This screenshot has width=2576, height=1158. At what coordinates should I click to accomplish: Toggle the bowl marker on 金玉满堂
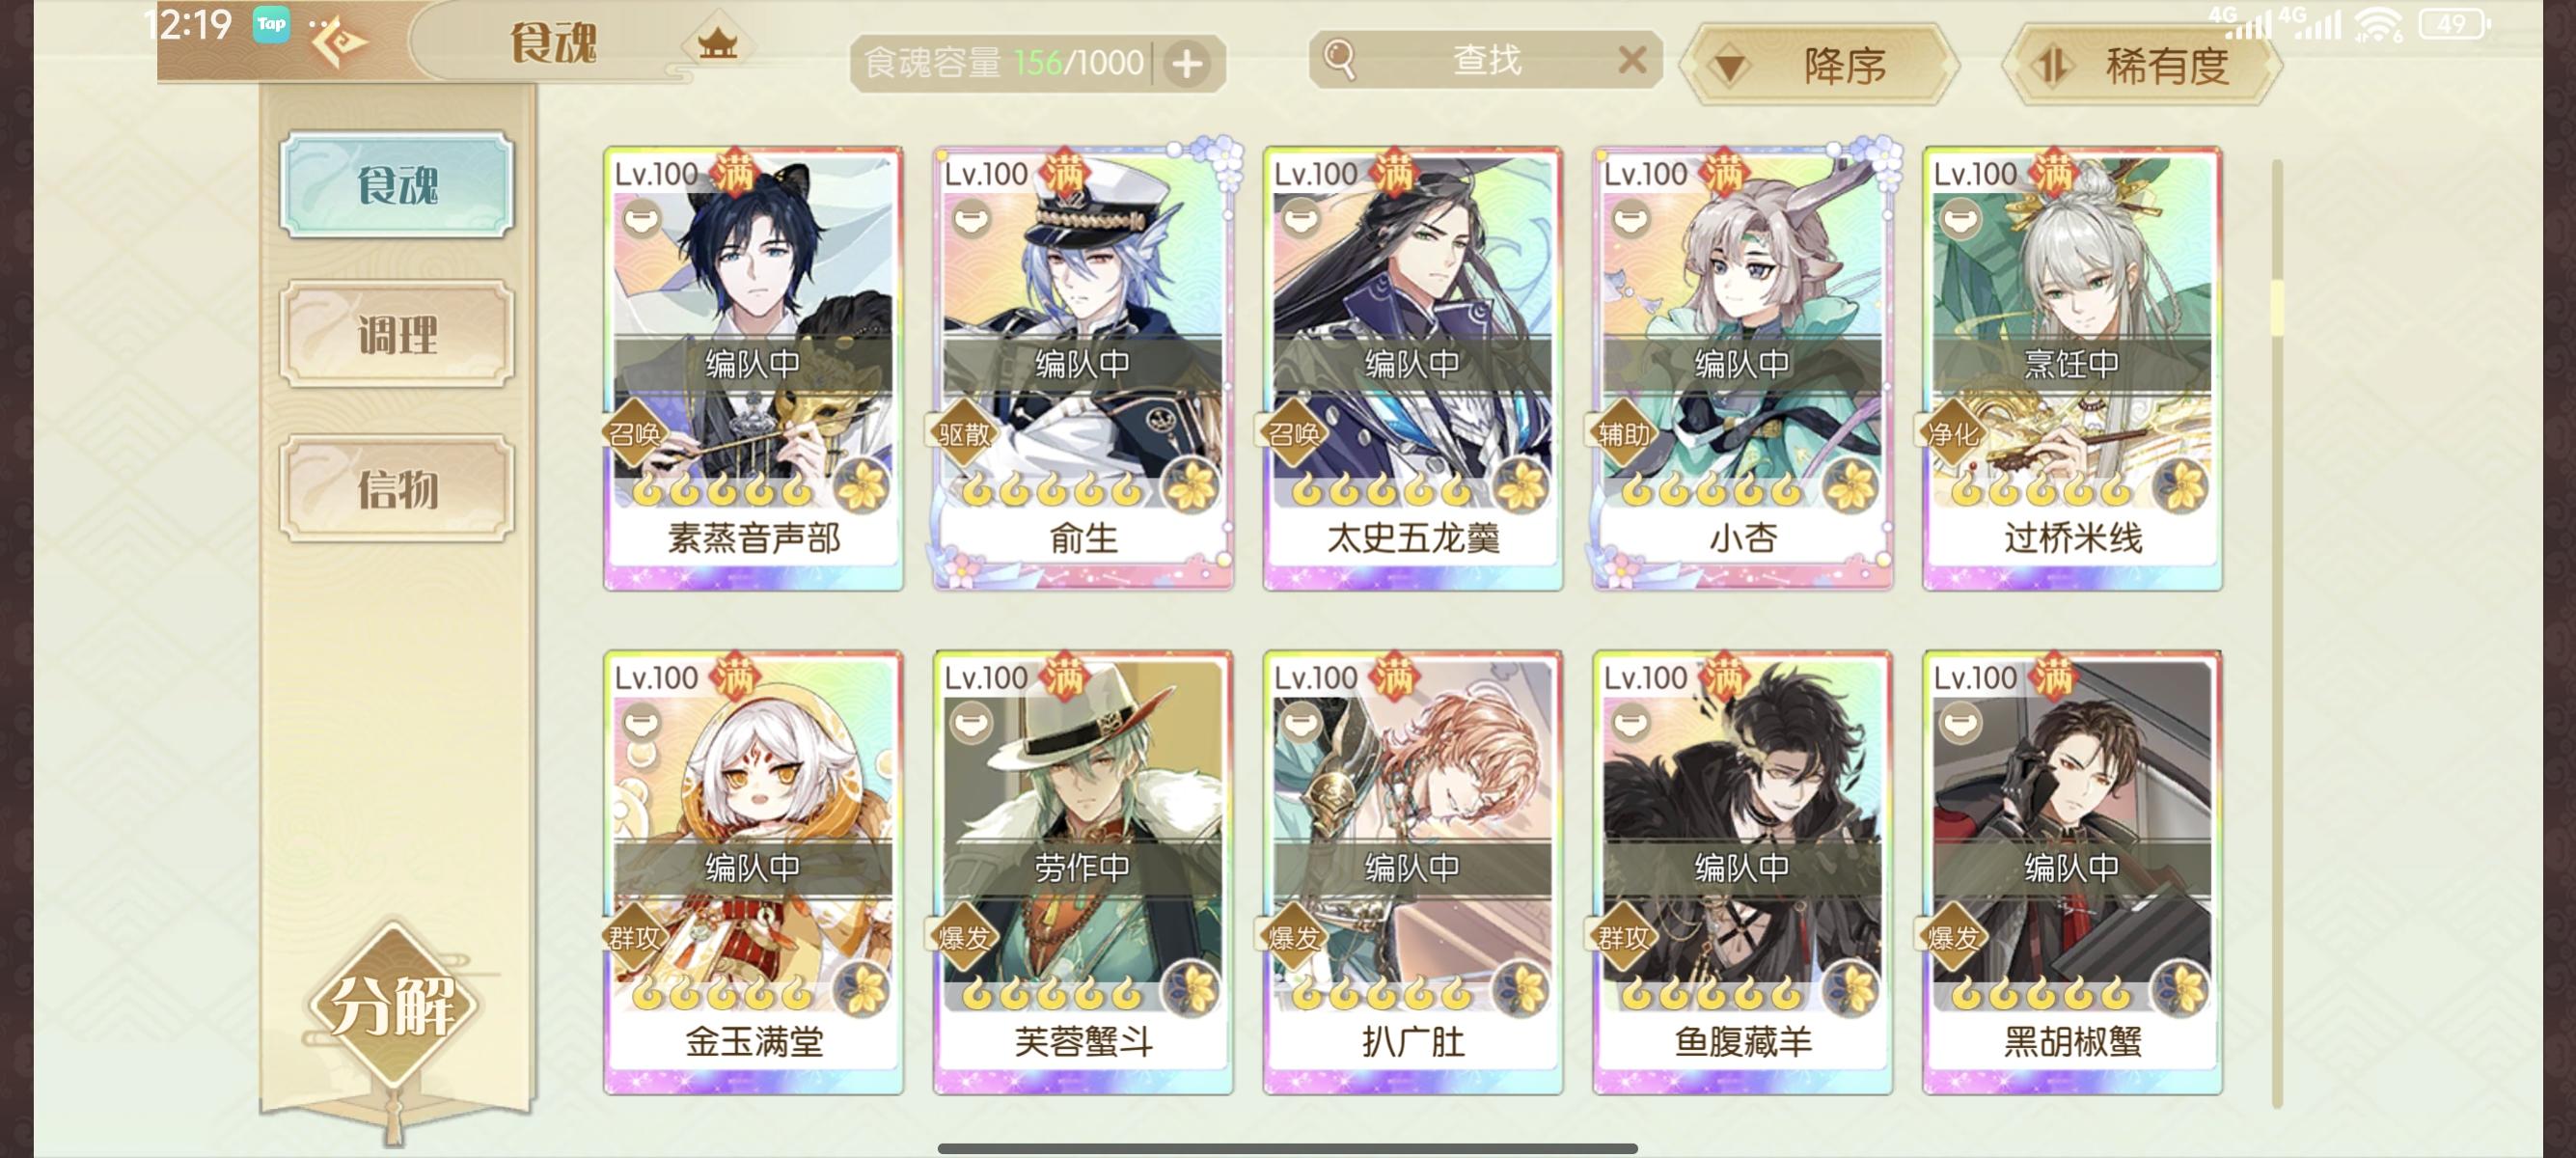(x=641, y=723)
